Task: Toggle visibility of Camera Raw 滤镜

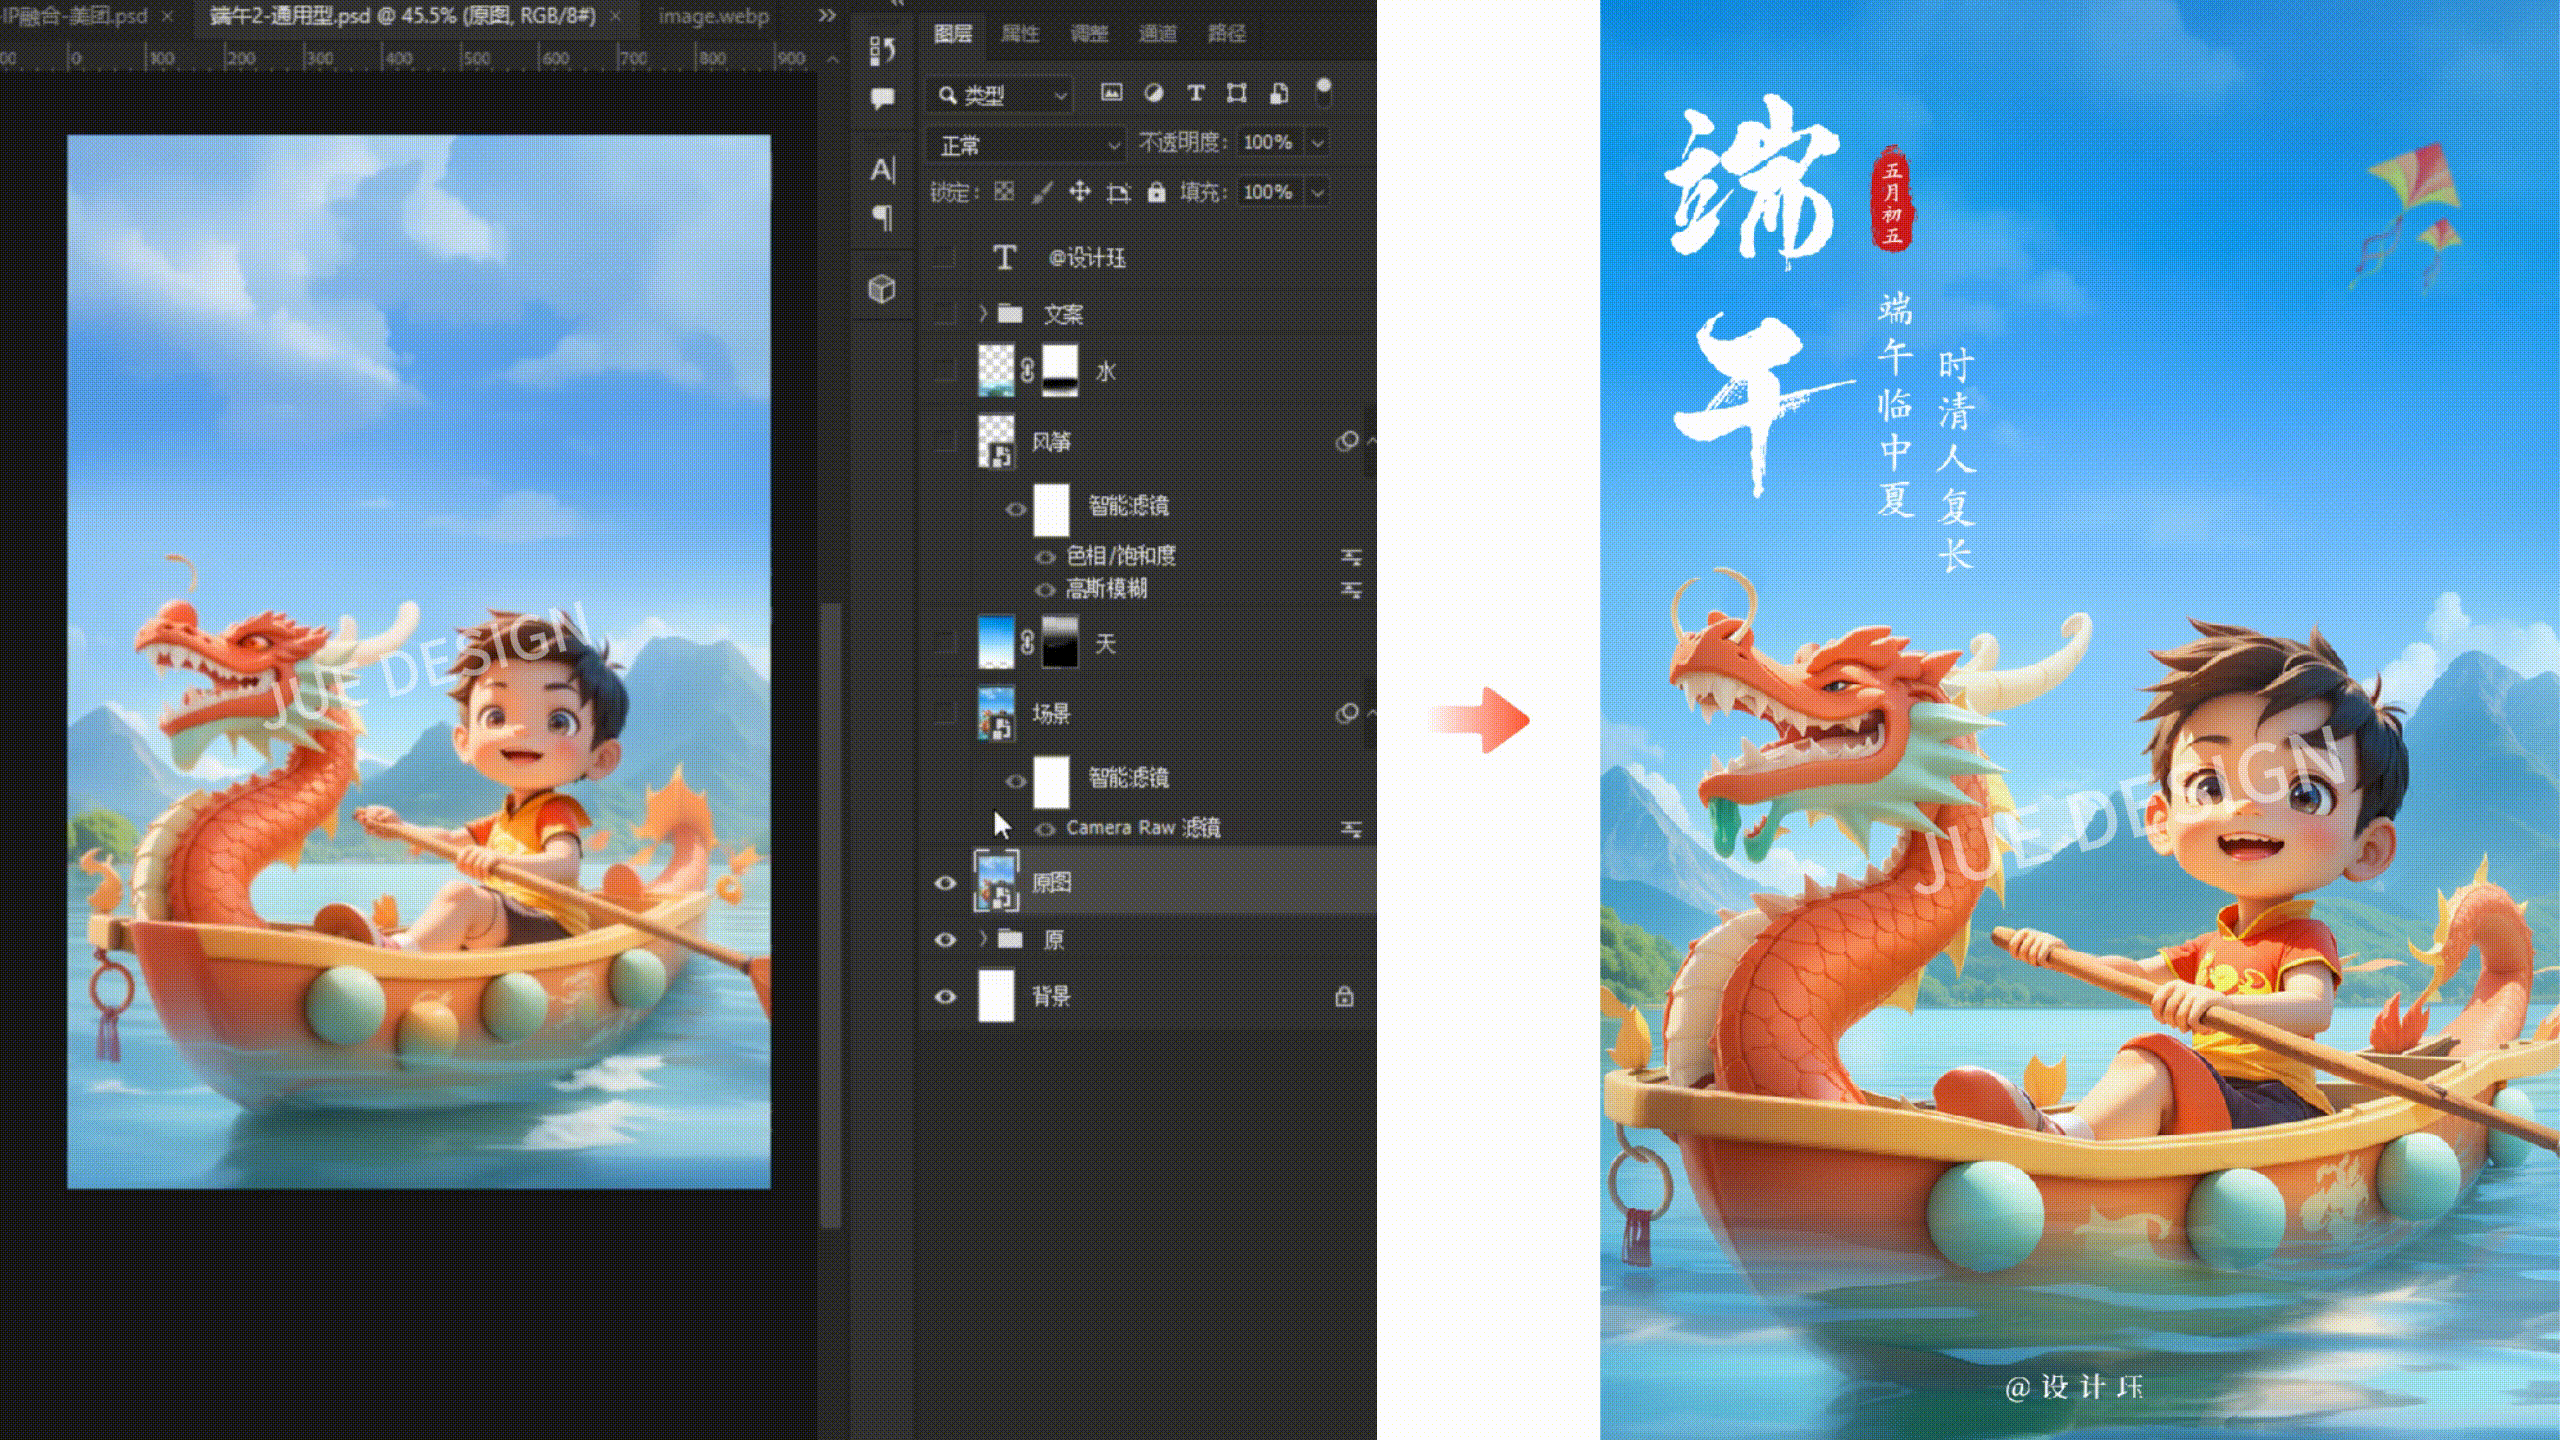Action: pyautogui.click(x=1046, y=829)
